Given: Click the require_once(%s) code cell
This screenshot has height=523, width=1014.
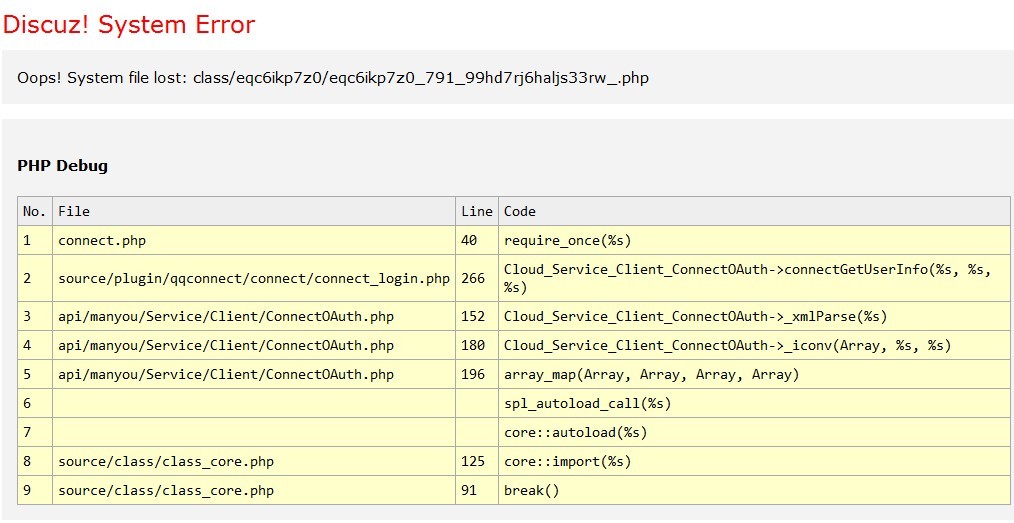Looking at the screenshot, I should 567,240.
